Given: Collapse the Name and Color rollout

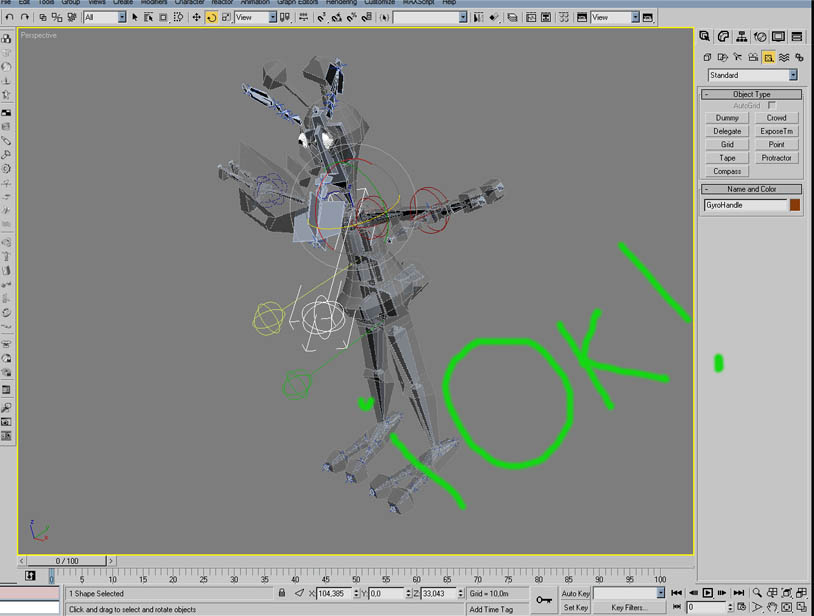Looking at the screenshot, I should pos(751,189).
